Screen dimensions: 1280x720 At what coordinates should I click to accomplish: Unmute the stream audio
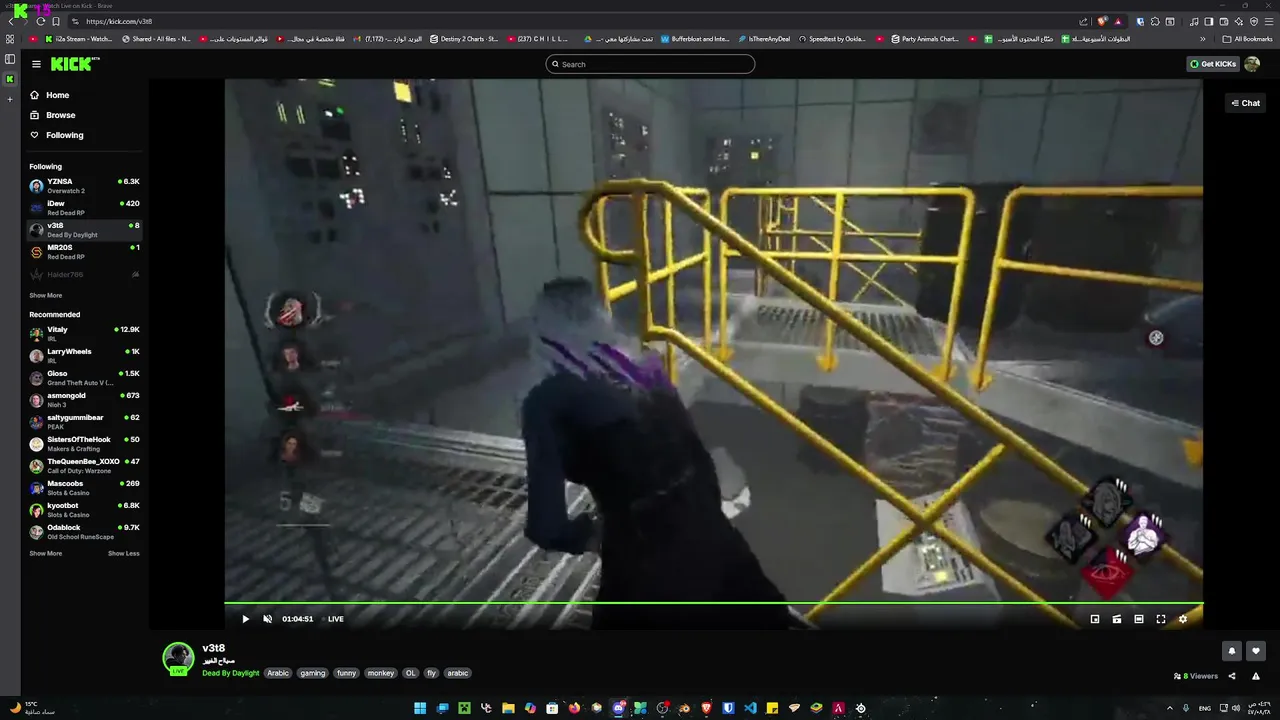coord(267,619)
